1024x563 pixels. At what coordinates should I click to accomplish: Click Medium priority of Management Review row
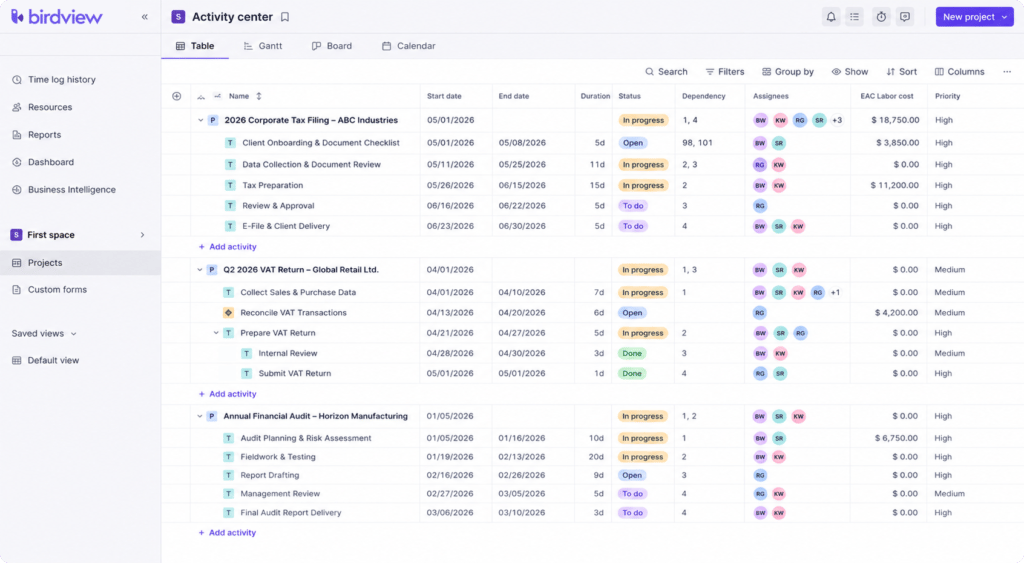949,494
